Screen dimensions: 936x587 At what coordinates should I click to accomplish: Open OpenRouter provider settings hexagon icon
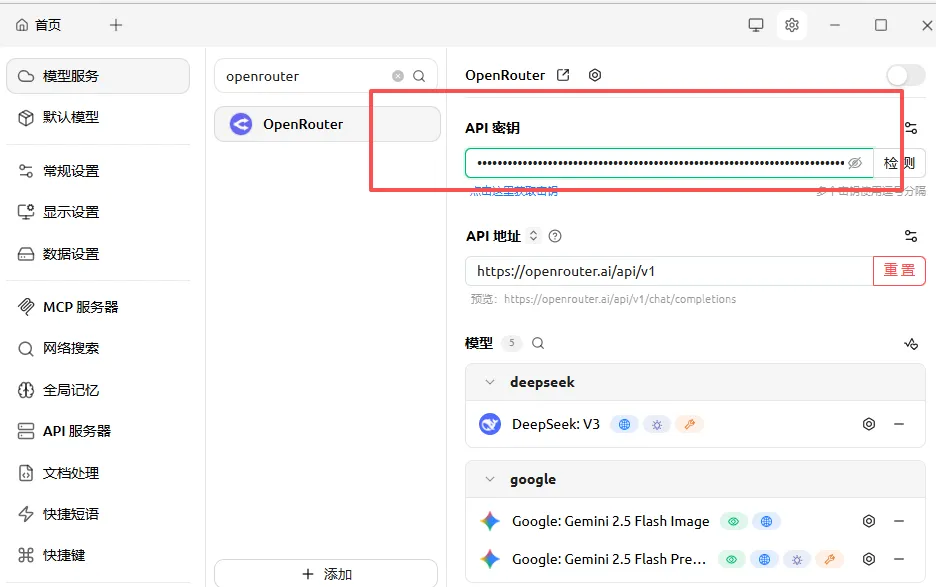595,75
